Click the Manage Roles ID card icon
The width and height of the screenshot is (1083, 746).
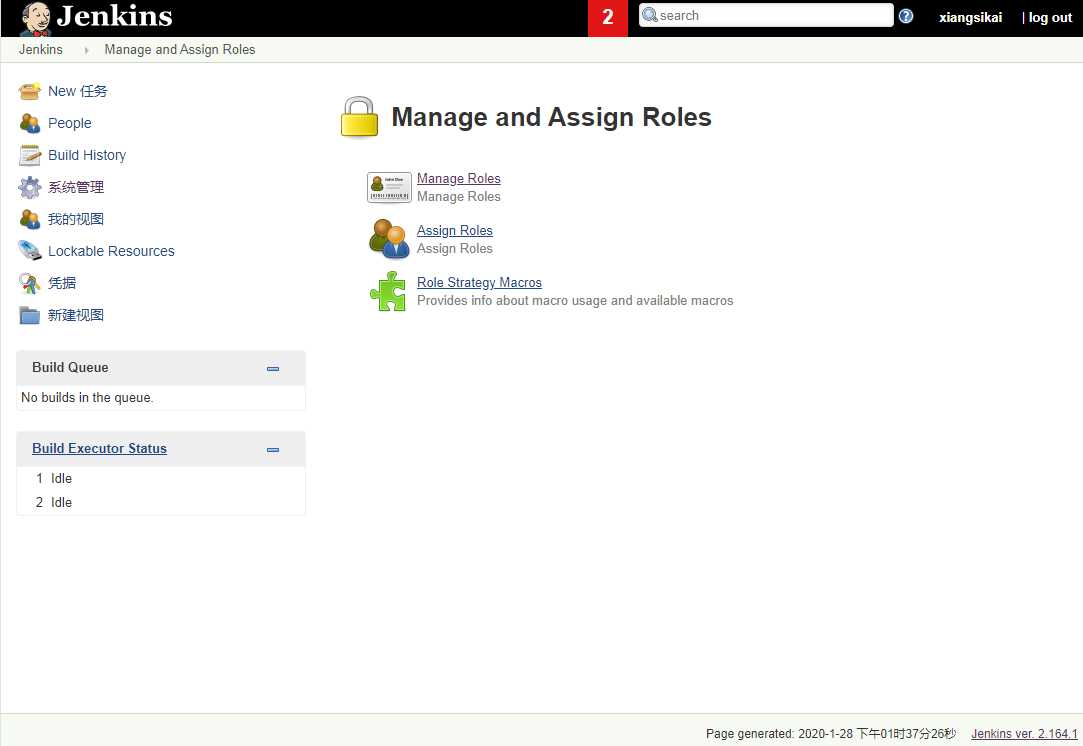click(389, 187)
